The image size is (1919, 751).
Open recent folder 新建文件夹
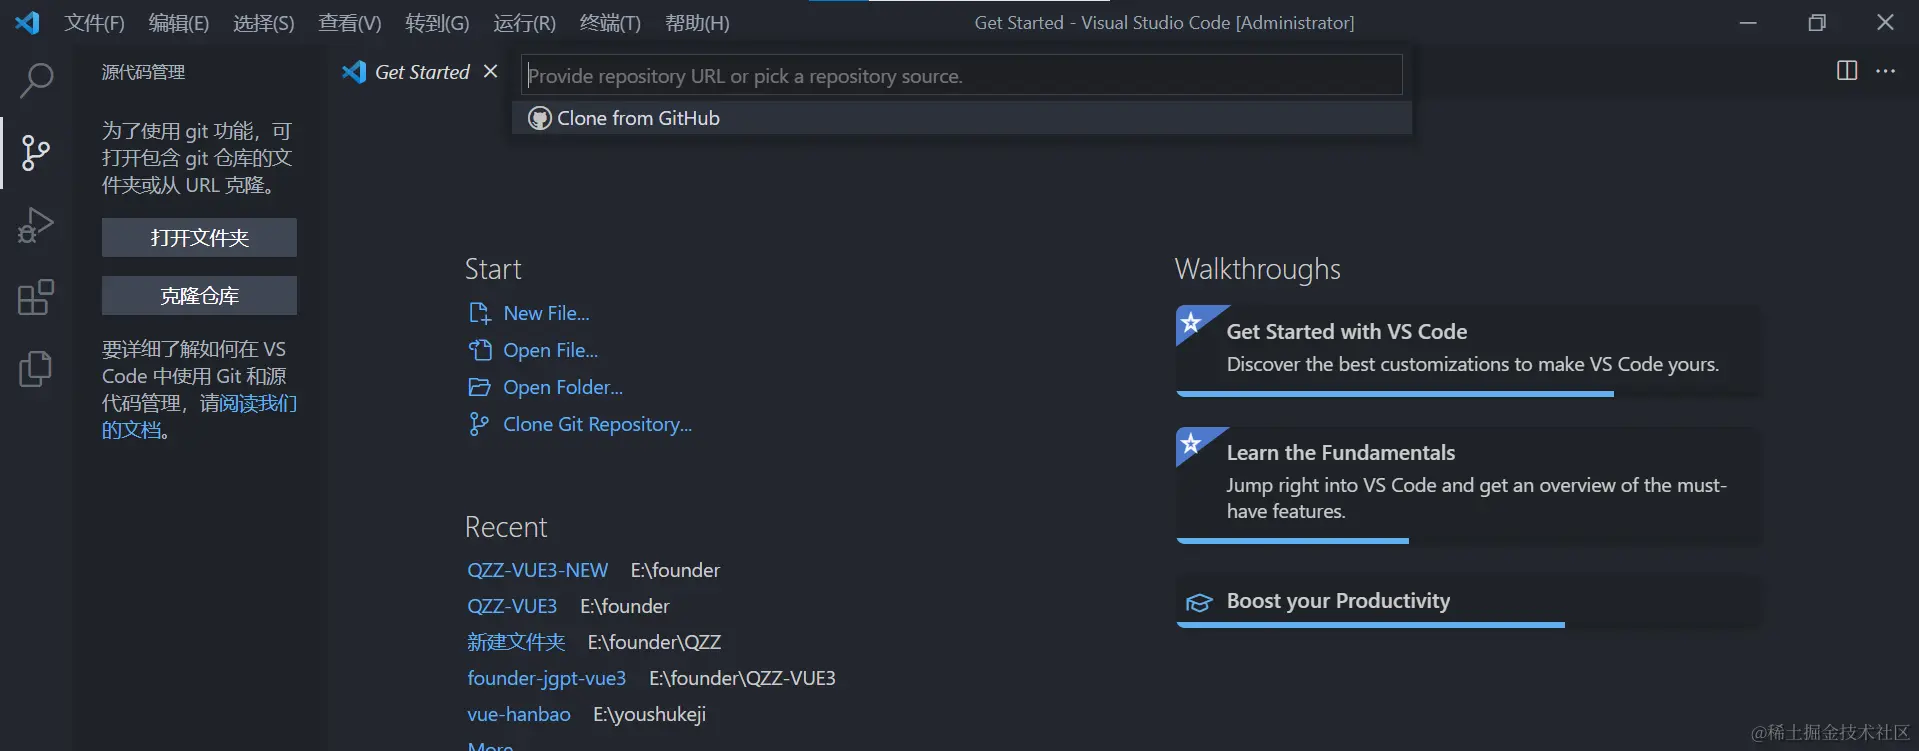[x=516, y=642]
